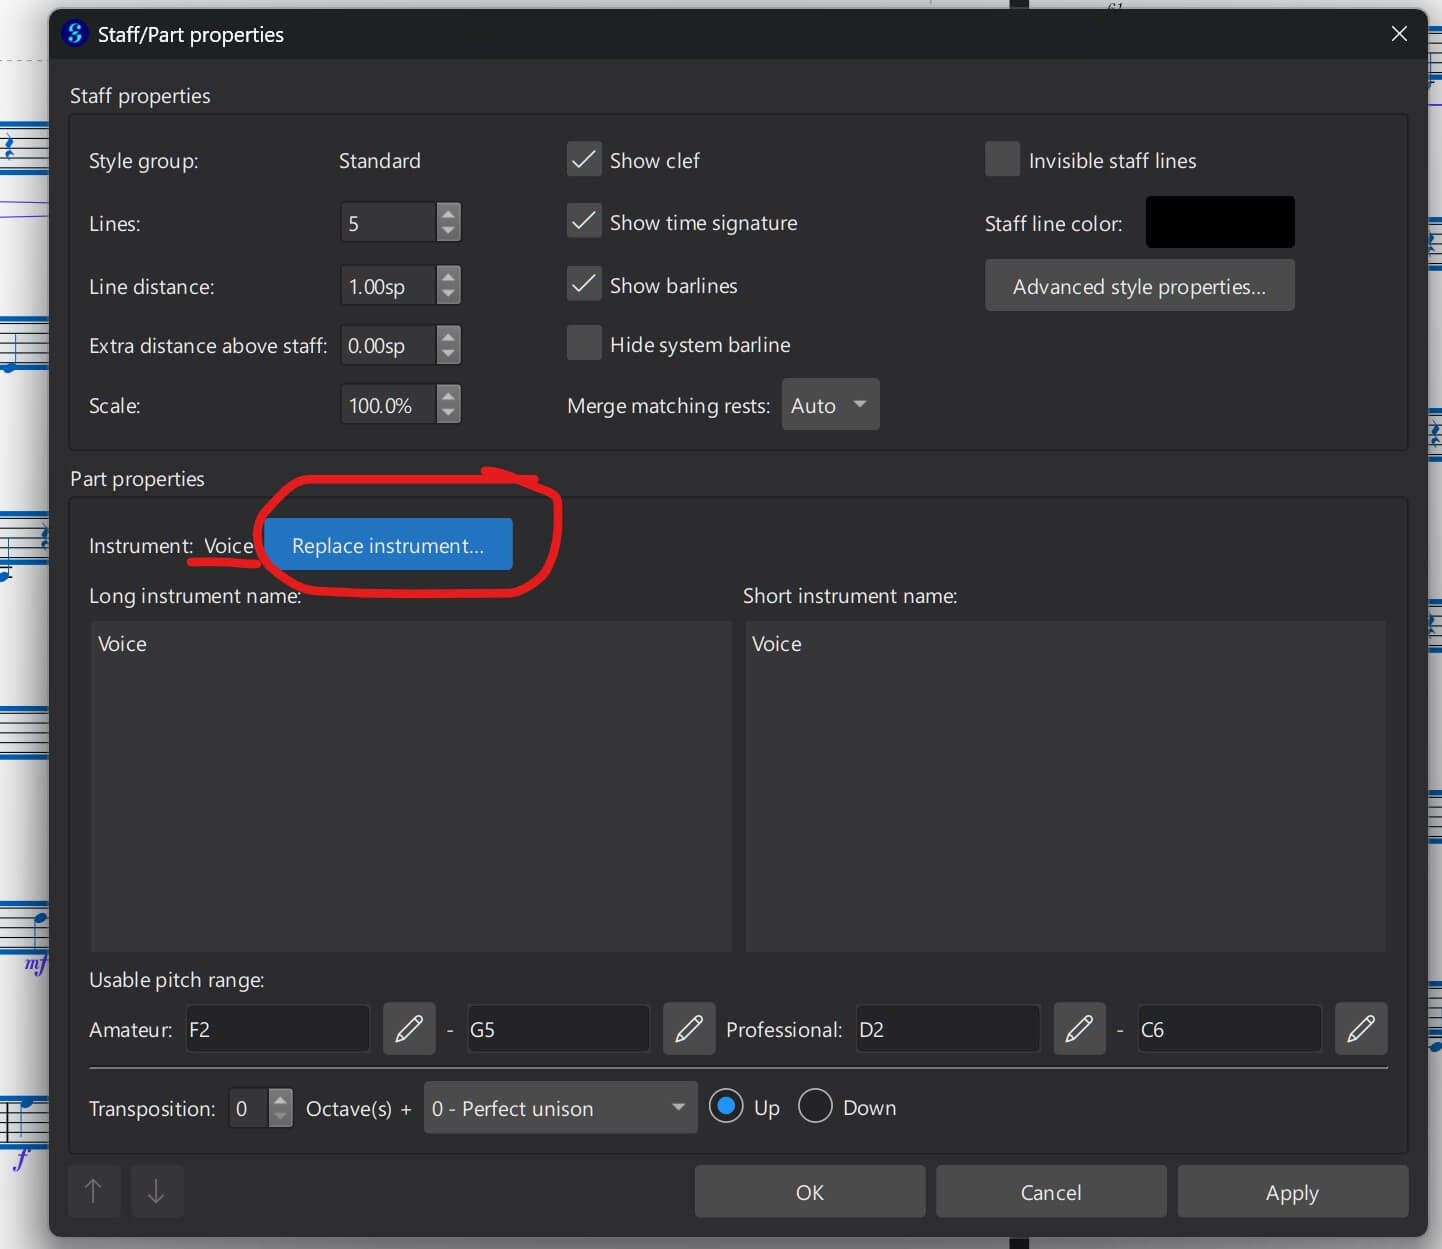The height and width of the screenshot is (1249, 1442).
Task: Expand the Perfect unison interval dropdown
Action: coord(560,1108)
